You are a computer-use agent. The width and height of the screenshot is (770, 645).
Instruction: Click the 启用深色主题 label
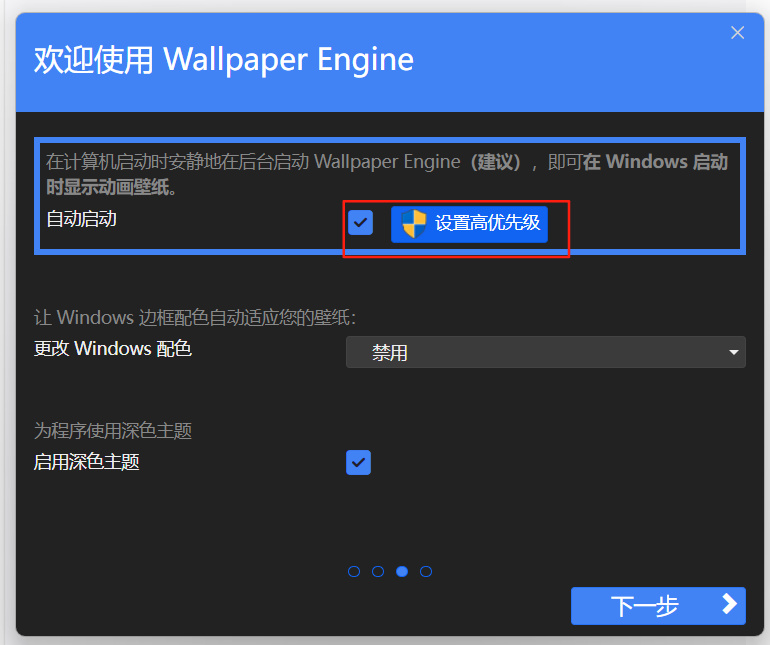(86, 462)
